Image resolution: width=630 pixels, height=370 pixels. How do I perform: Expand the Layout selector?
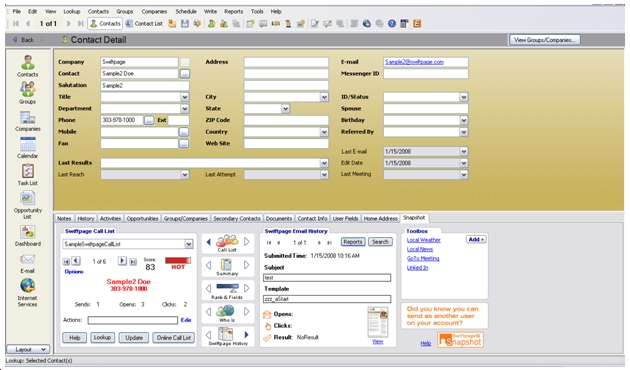coord(28,350)
